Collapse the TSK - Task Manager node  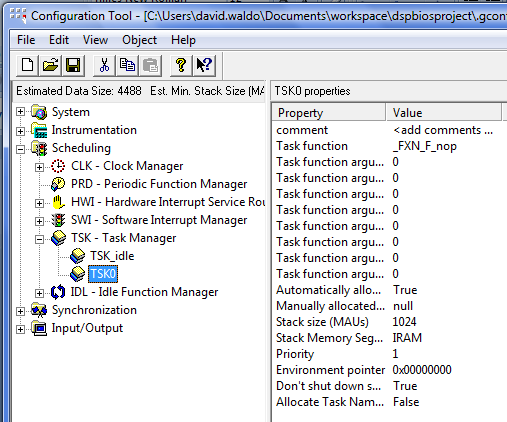(39, 239)
